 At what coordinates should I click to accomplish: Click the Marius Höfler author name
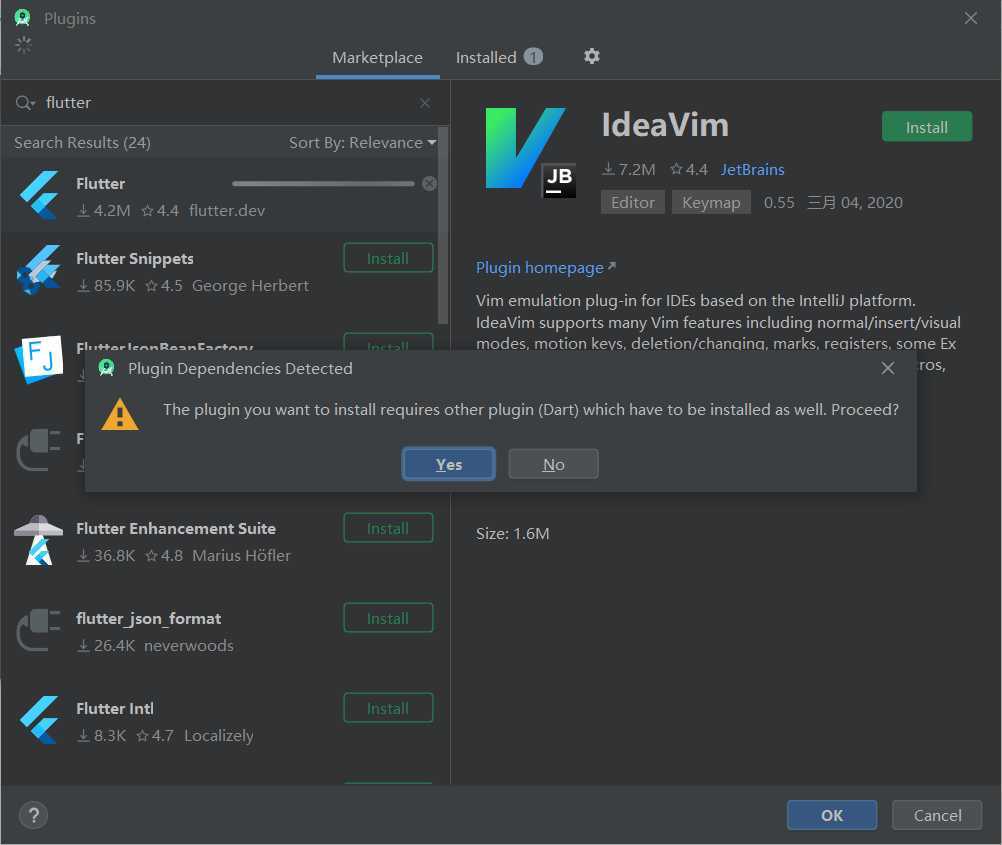[x=242, y=555]
